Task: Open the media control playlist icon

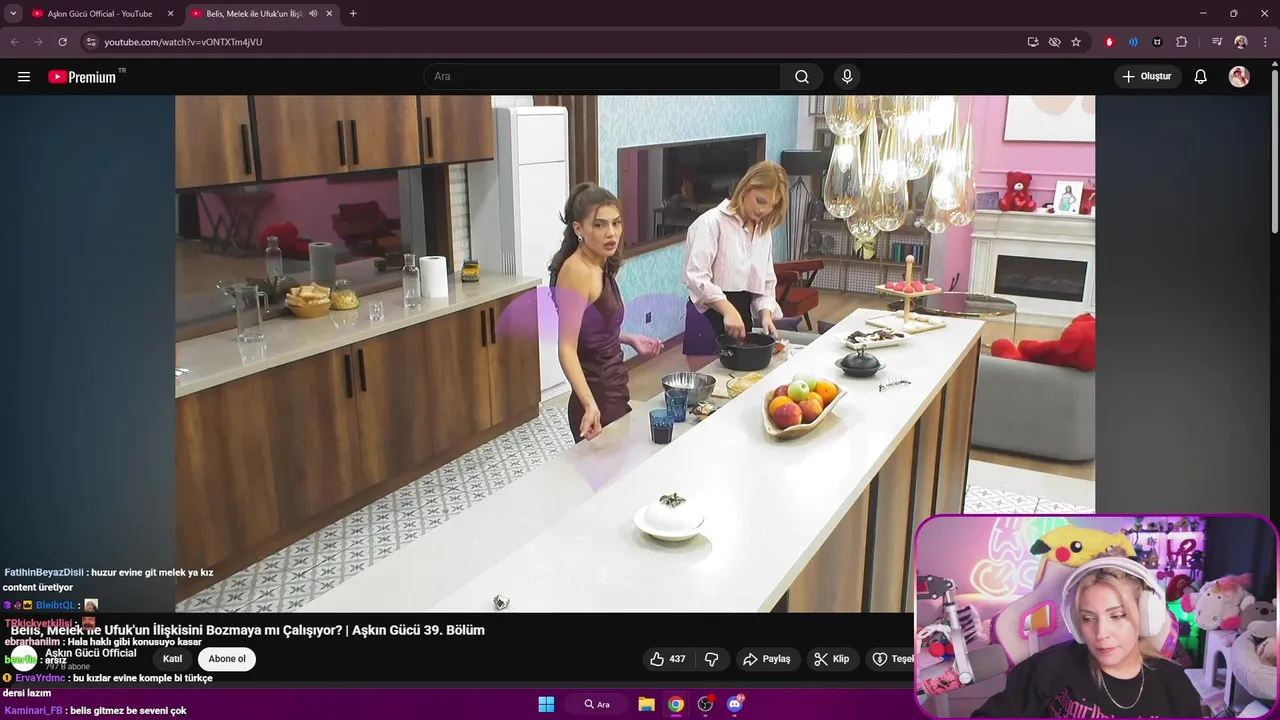Action: pos(1217,42)
